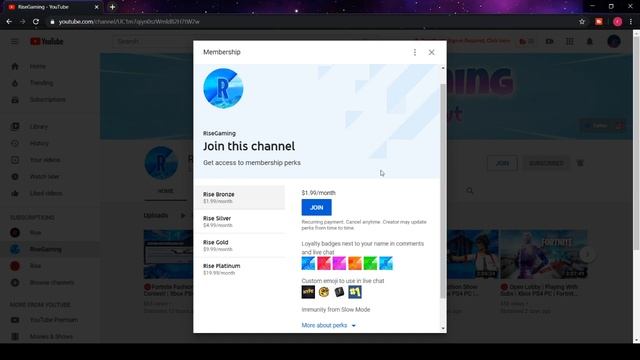640x360 pixels.
Task: Click the red loyalty badge
Action: pos(324,263)
